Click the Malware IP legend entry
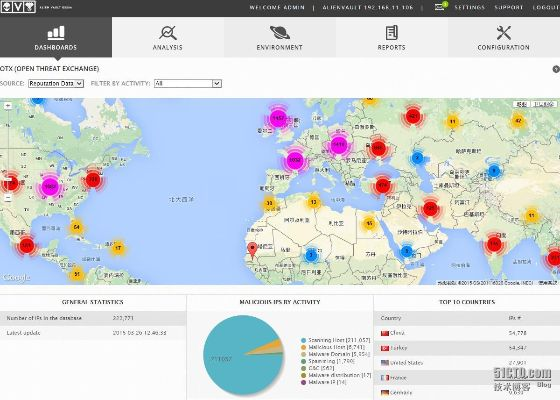Viewport: 560px width, 400px height. pos(324,382)
